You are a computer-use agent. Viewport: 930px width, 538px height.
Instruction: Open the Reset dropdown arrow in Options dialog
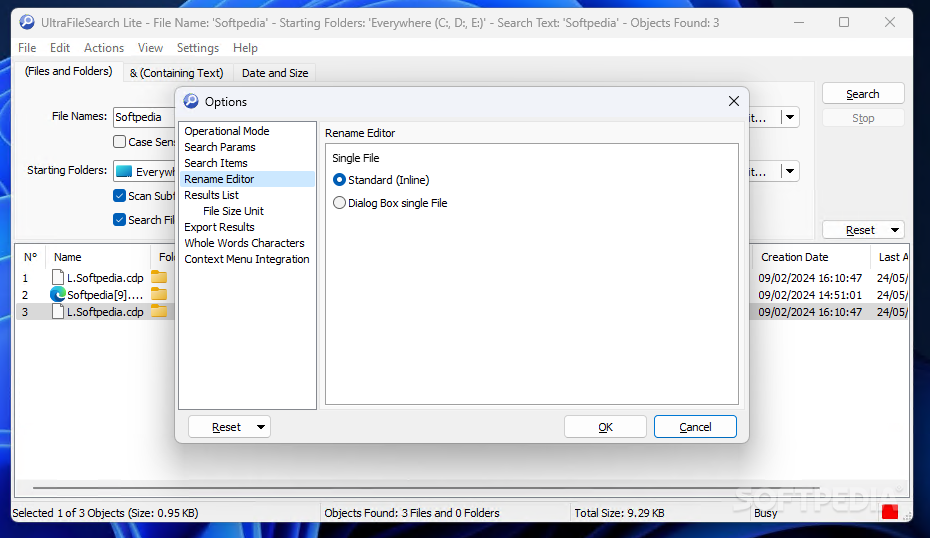pyautogui.click(x=260, y=427)
